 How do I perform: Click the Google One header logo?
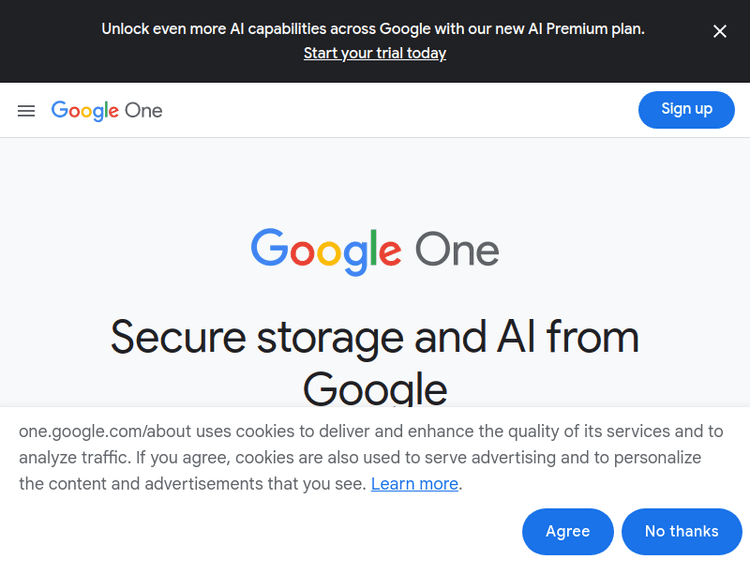coord(107,110)
